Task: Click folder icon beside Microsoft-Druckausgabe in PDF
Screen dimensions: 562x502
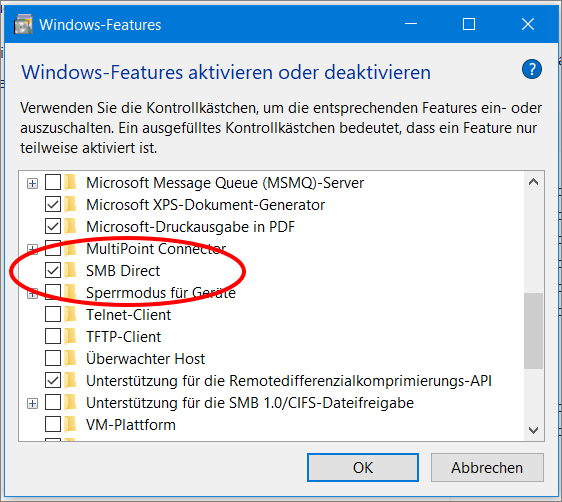Action: [71, 226]
